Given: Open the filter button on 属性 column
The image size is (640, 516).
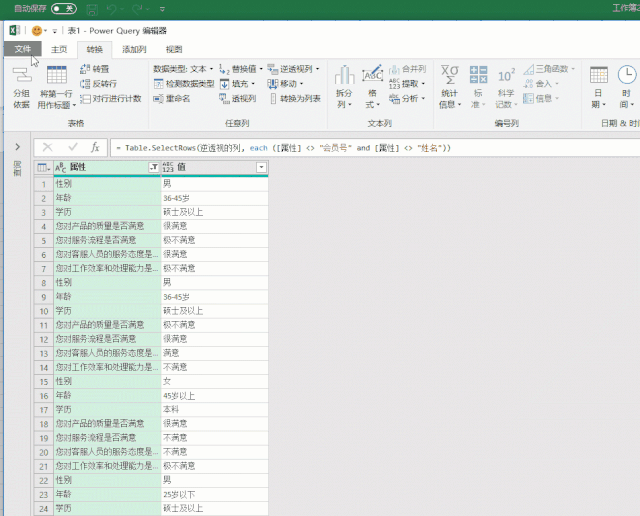Looking at the screenshot, I should pos(154,167).
